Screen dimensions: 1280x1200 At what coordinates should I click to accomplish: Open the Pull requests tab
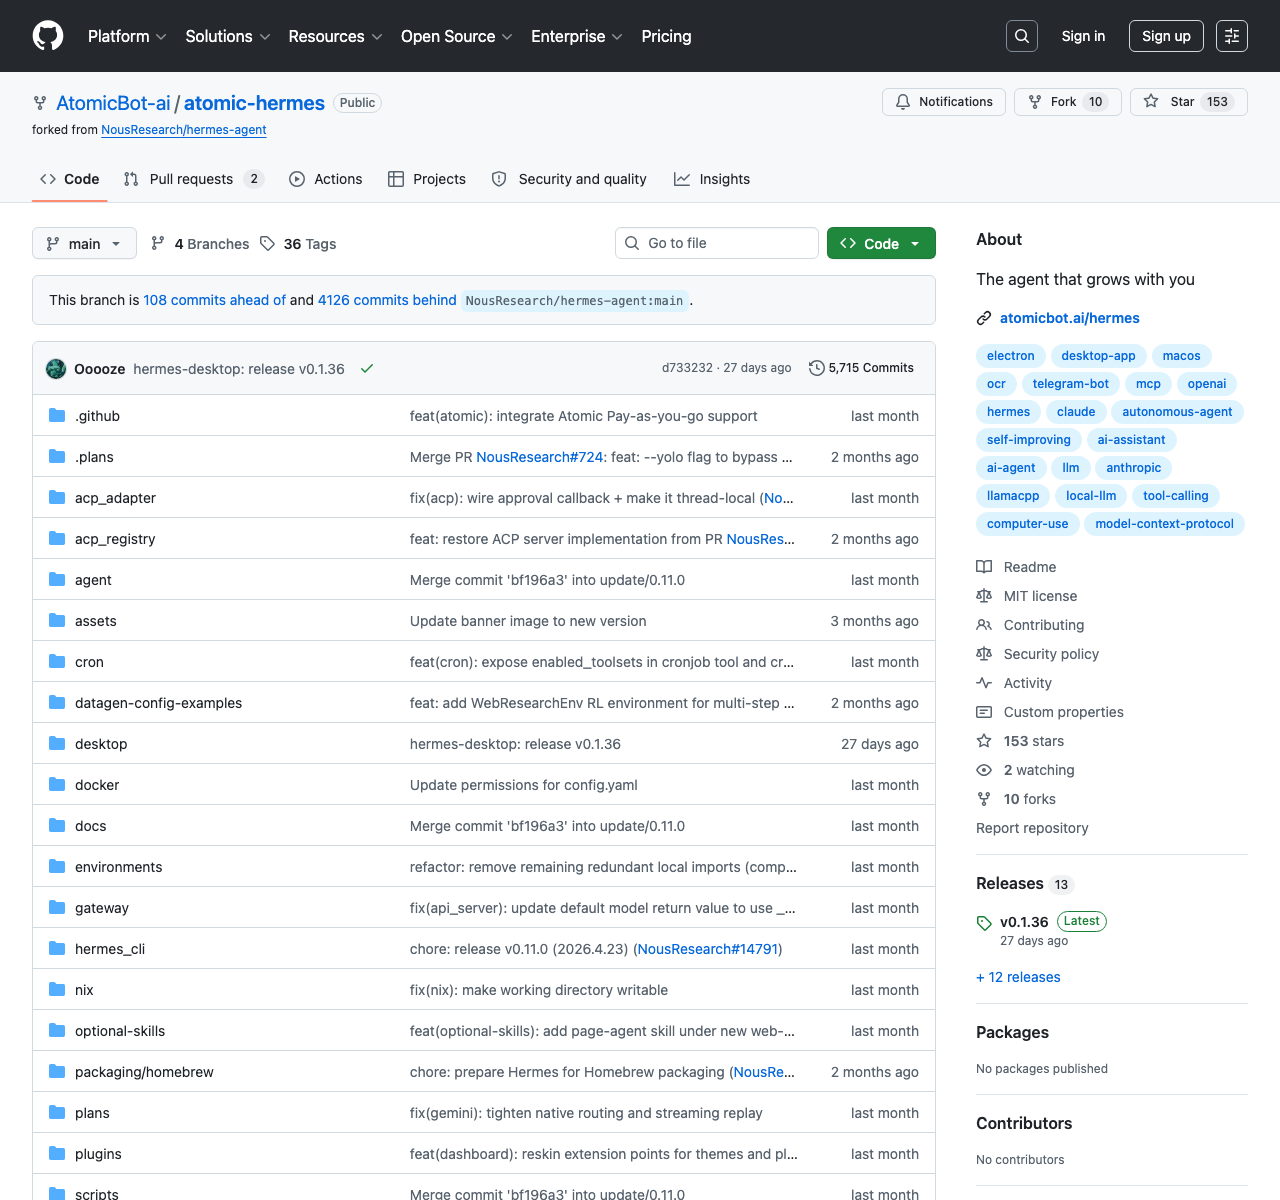click(x=194, y=179)
